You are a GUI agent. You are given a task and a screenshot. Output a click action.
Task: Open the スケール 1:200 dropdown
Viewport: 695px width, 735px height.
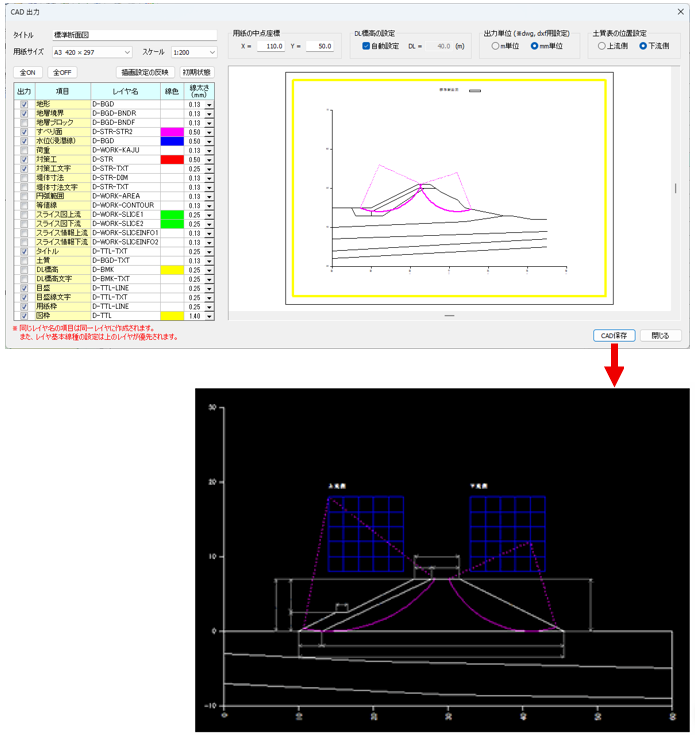[x=194, y=52]
